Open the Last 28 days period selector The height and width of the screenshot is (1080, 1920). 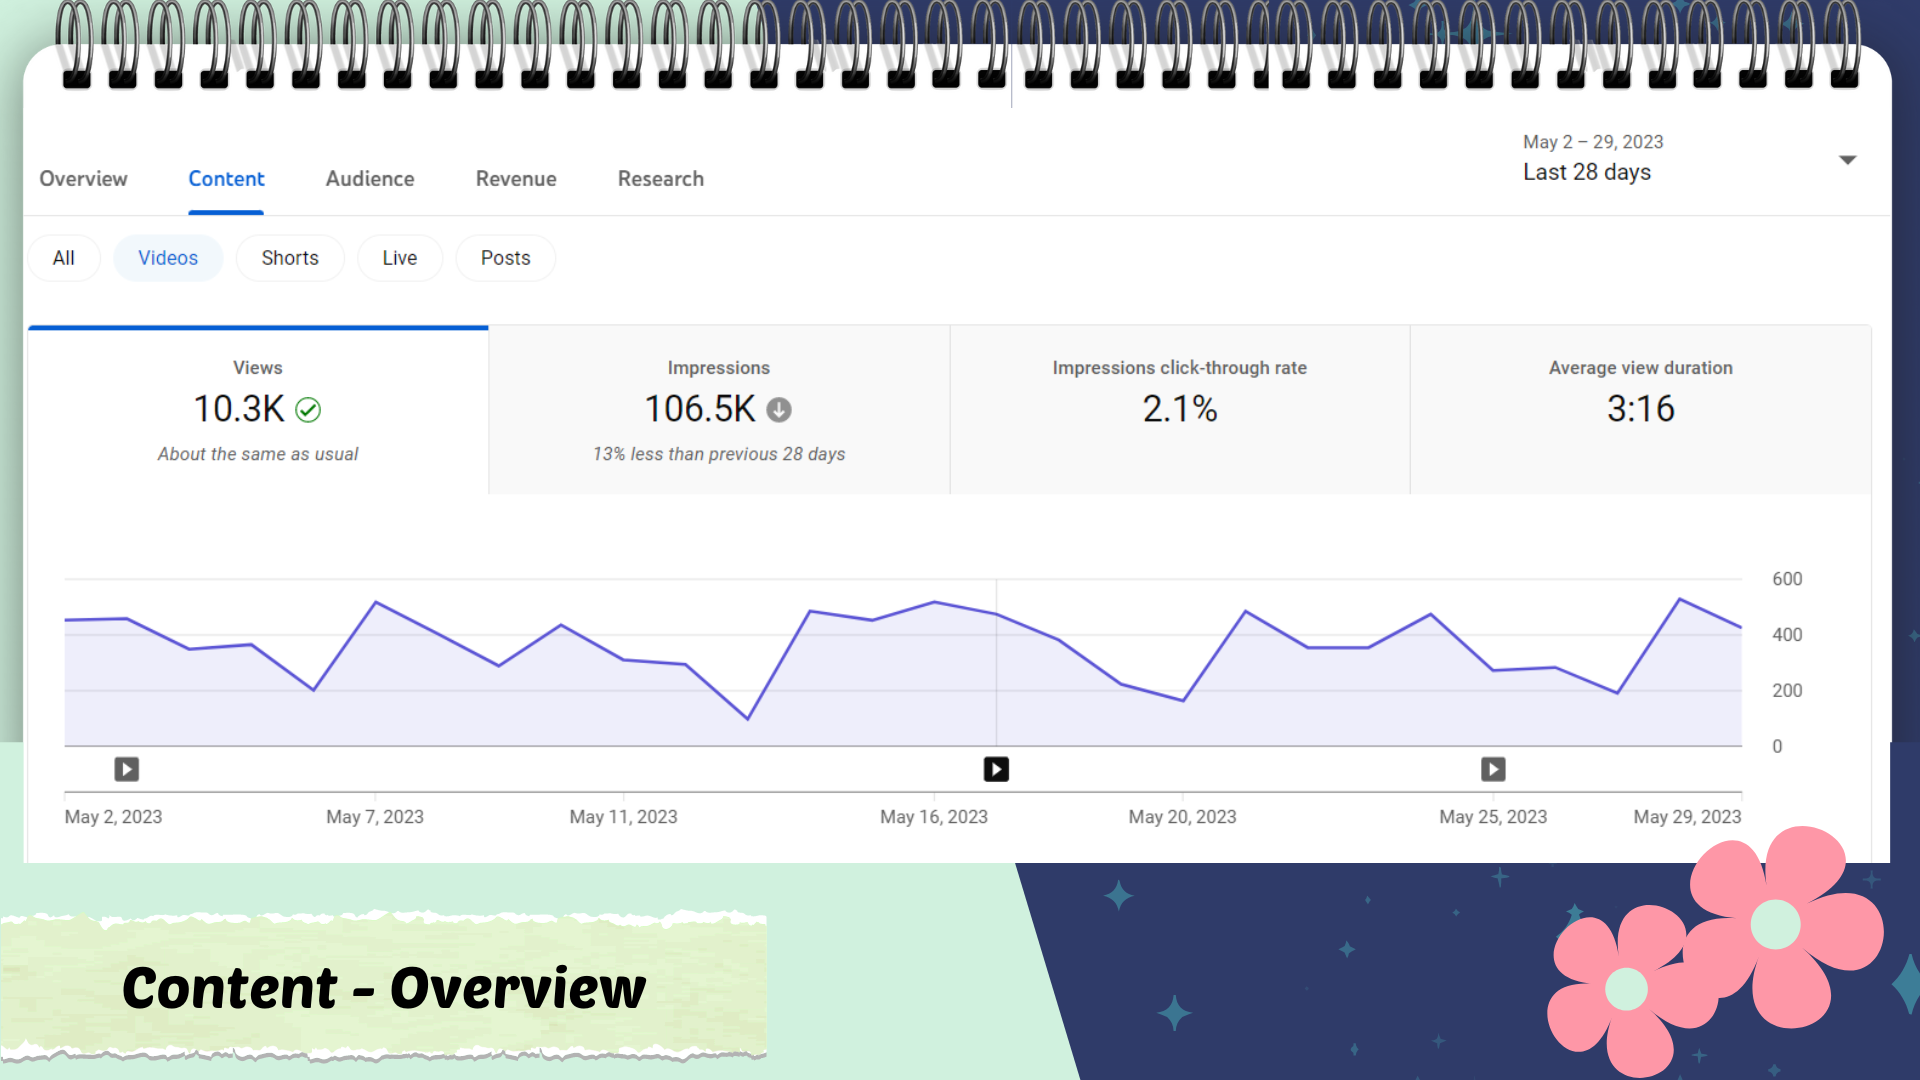(1586, 172)
